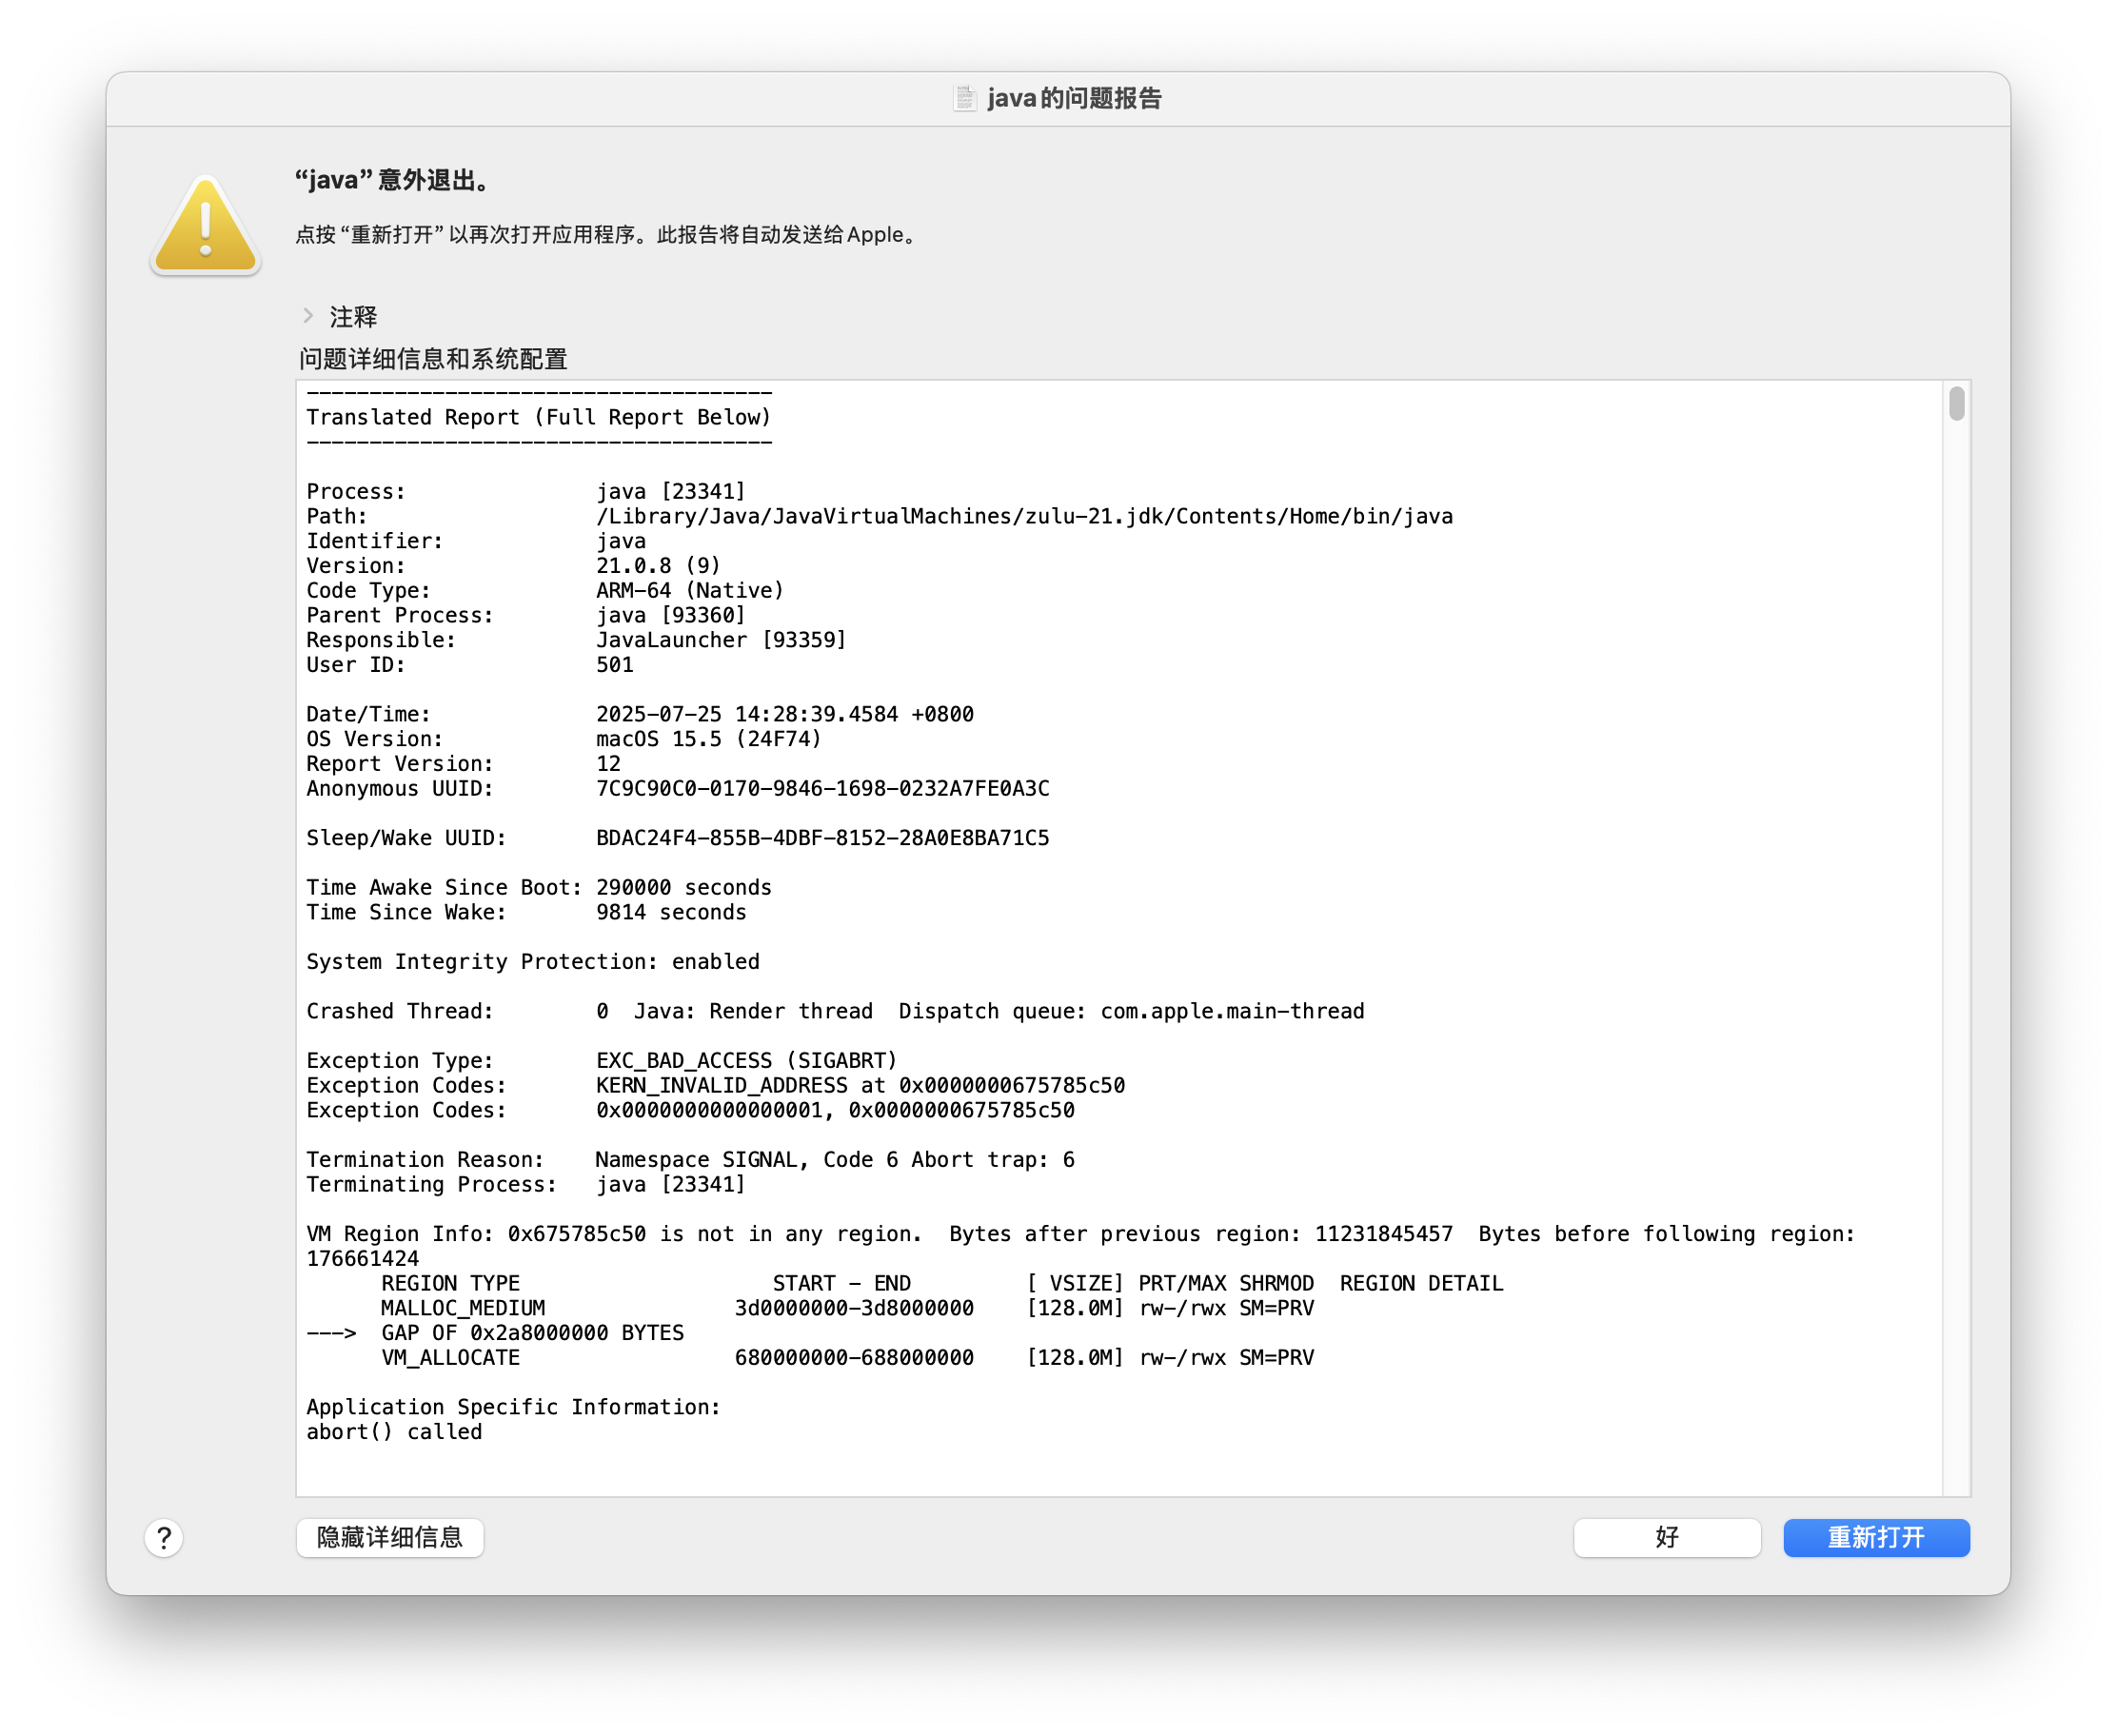Click the VM_ALLOCATE region row
The image size is (2117, 1736).
click(847, 1358)
